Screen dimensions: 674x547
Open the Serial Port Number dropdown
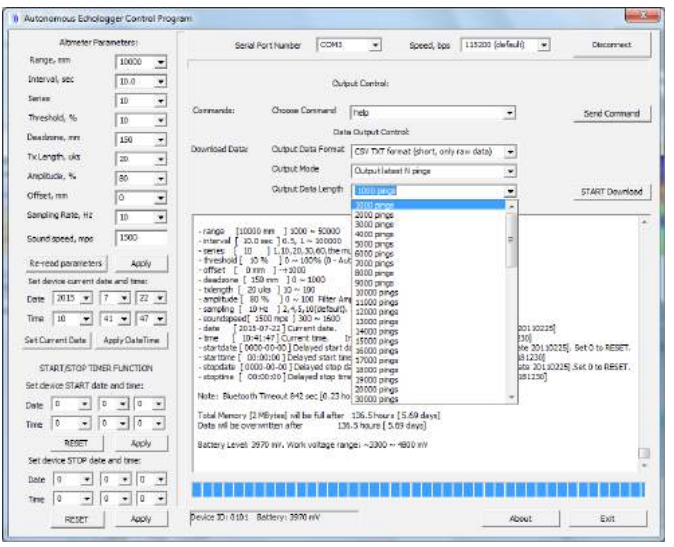[376, 45]
